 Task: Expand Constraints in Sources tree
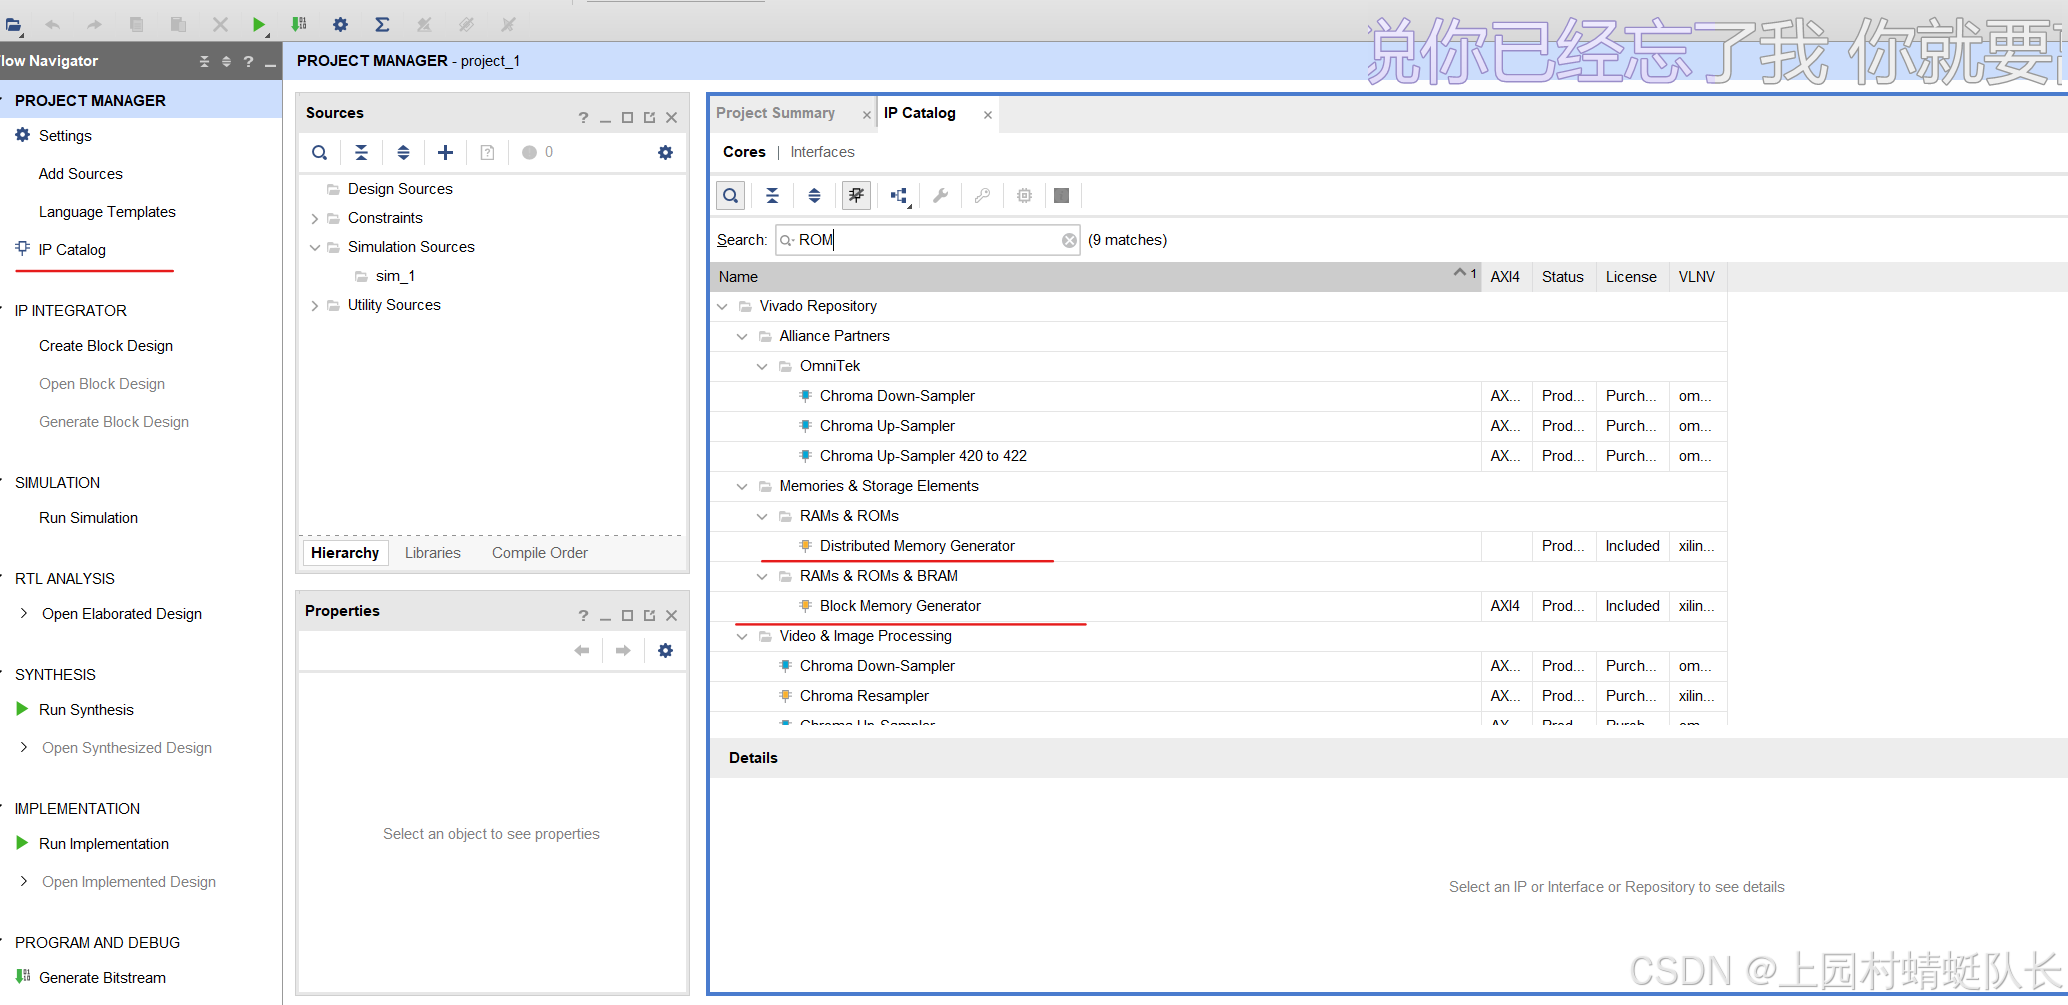315,218
